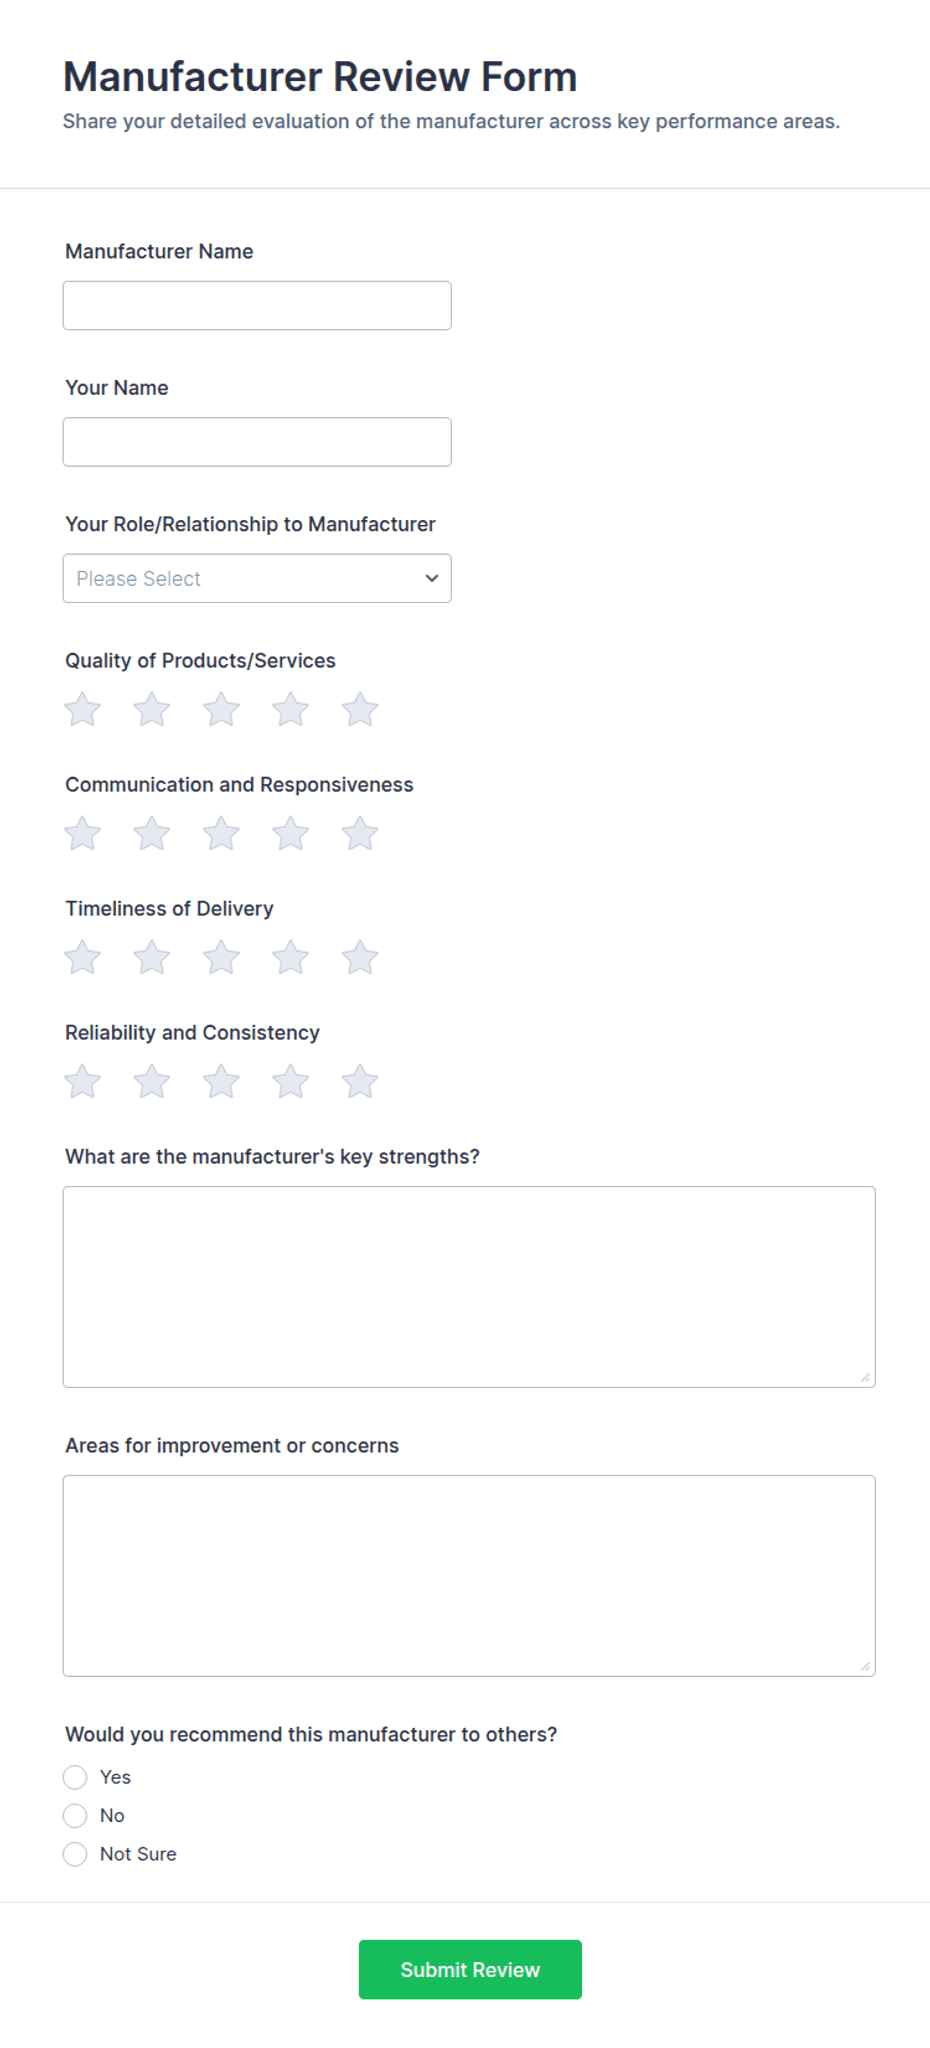Give Quality of Products/Services one star
930x2048 pixels.
82,710
